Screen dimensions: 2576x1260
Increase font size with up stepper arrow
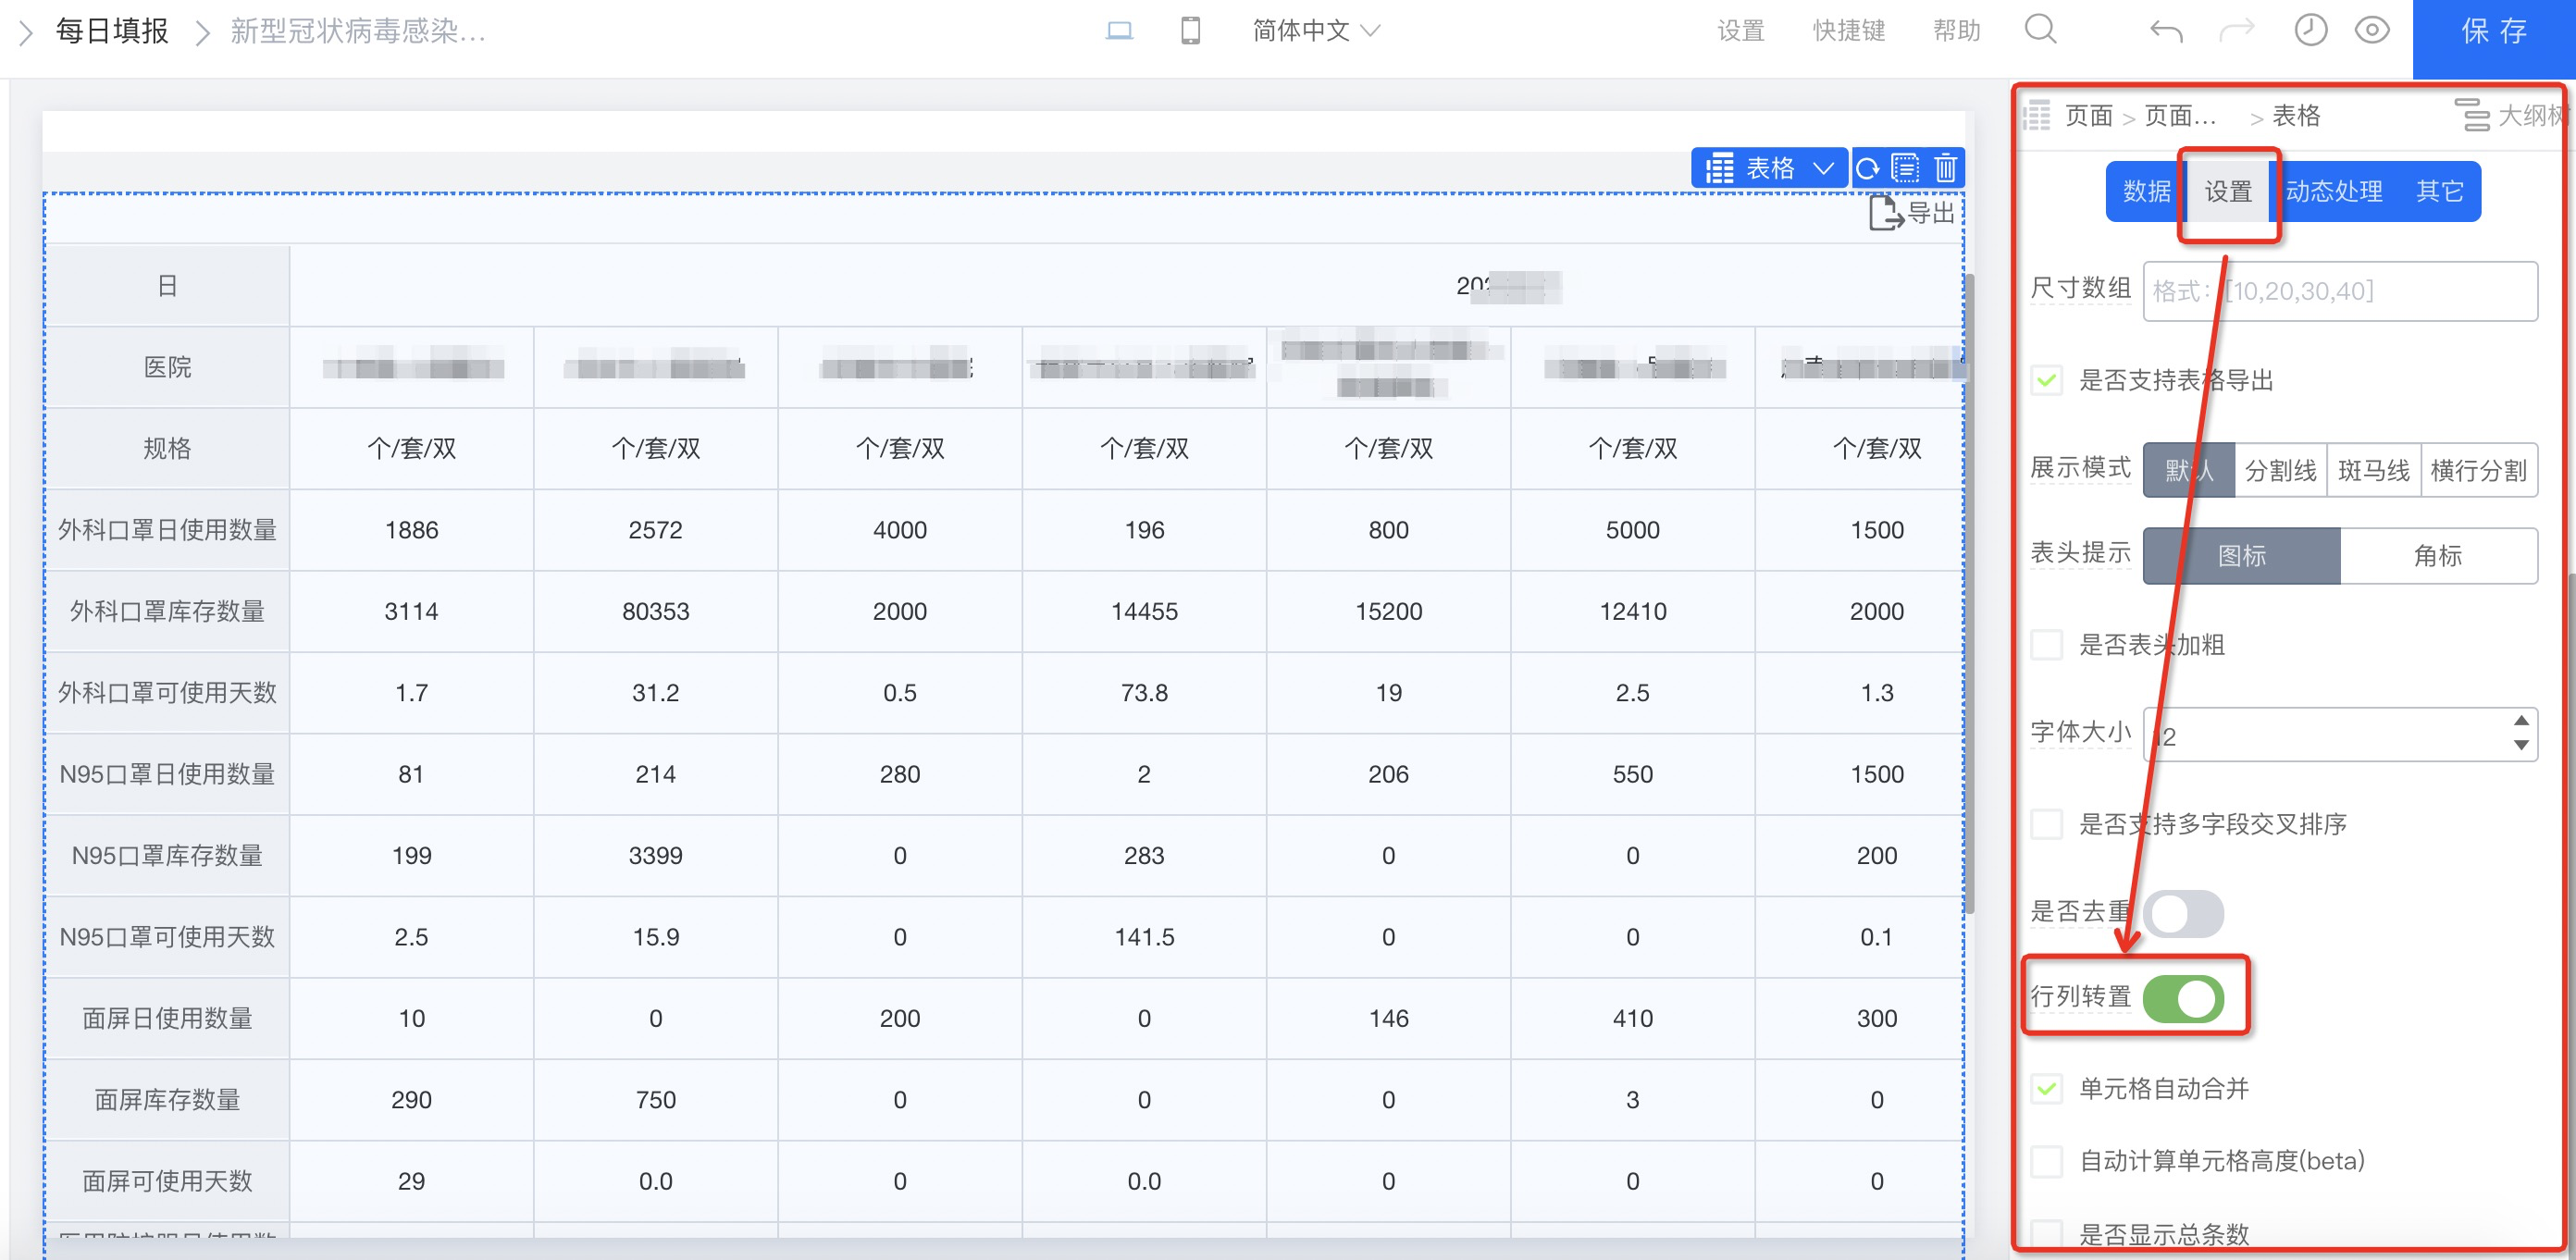click(2521, 721)
